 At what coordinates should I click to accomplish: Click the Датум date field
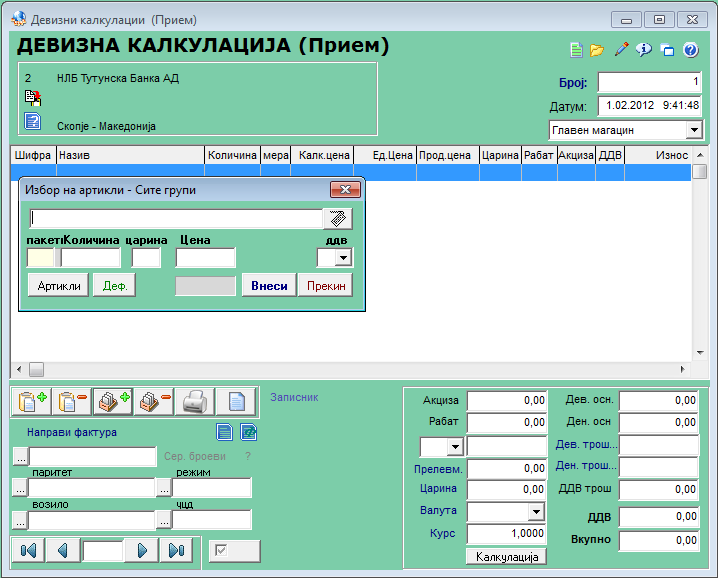[649, 106]
